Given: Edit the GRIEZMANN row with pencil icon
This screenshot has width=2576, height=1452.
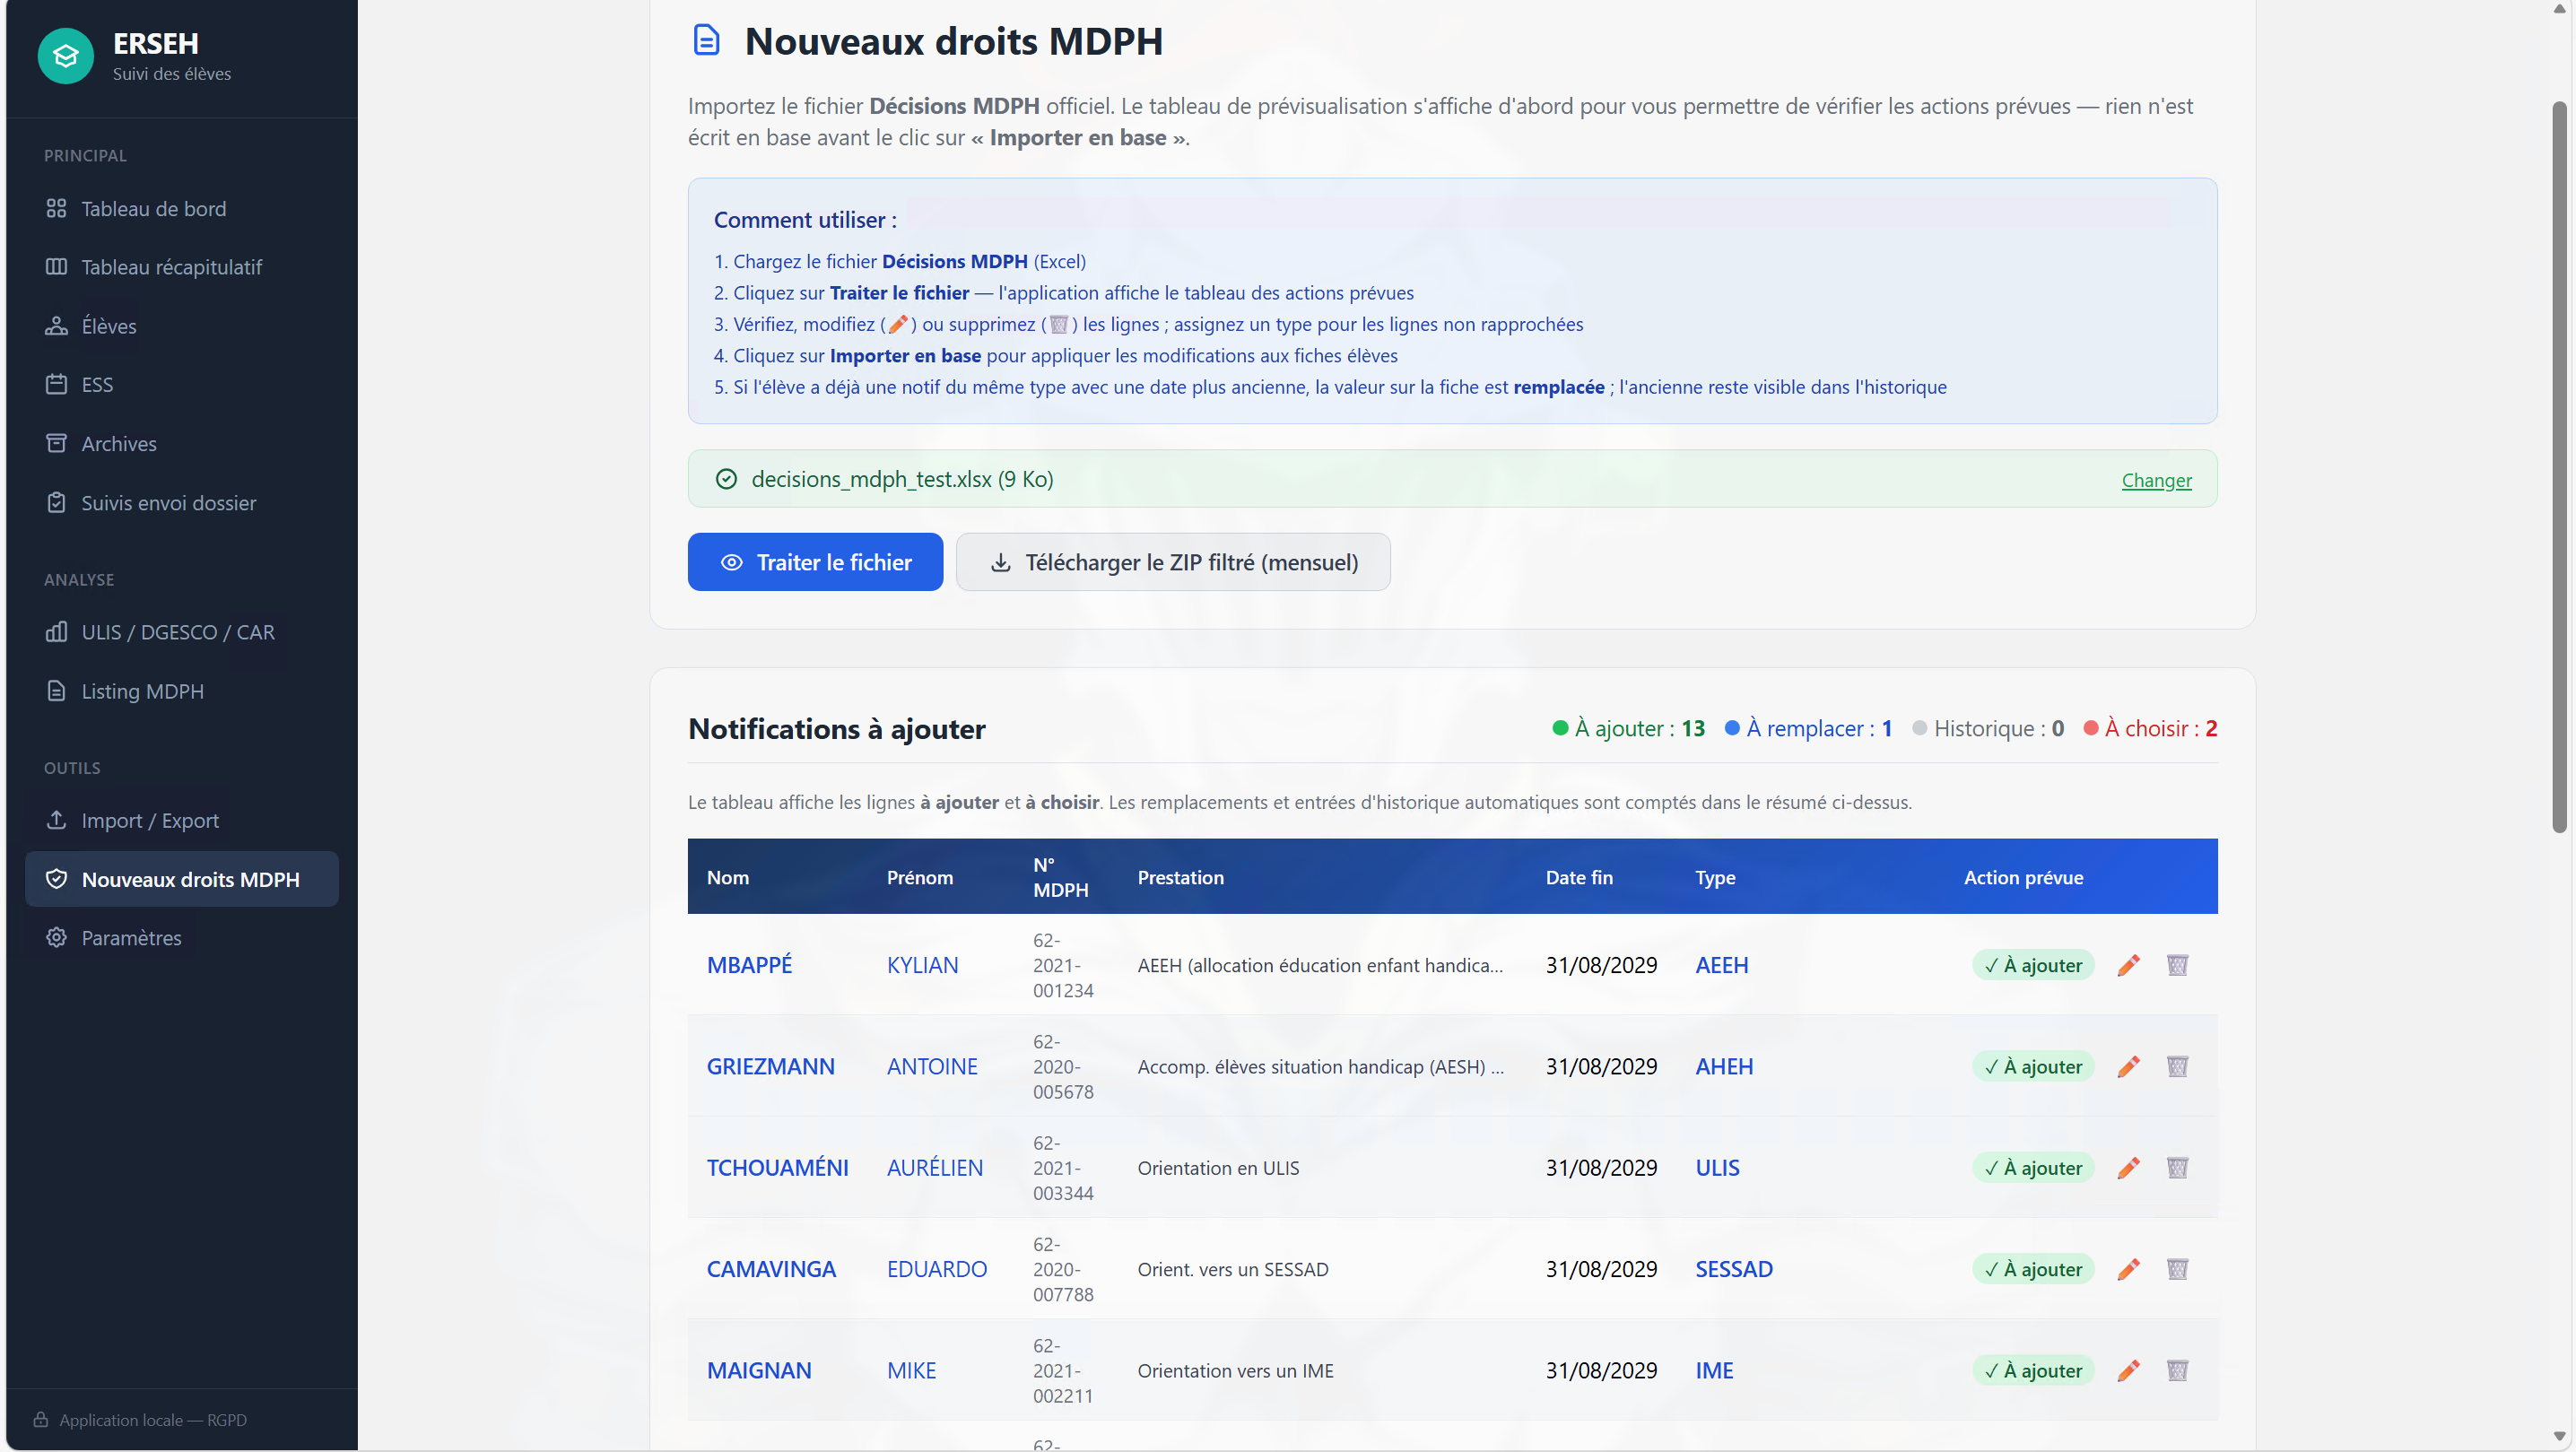Looking at the screenshot, I should [2129, 1067].
